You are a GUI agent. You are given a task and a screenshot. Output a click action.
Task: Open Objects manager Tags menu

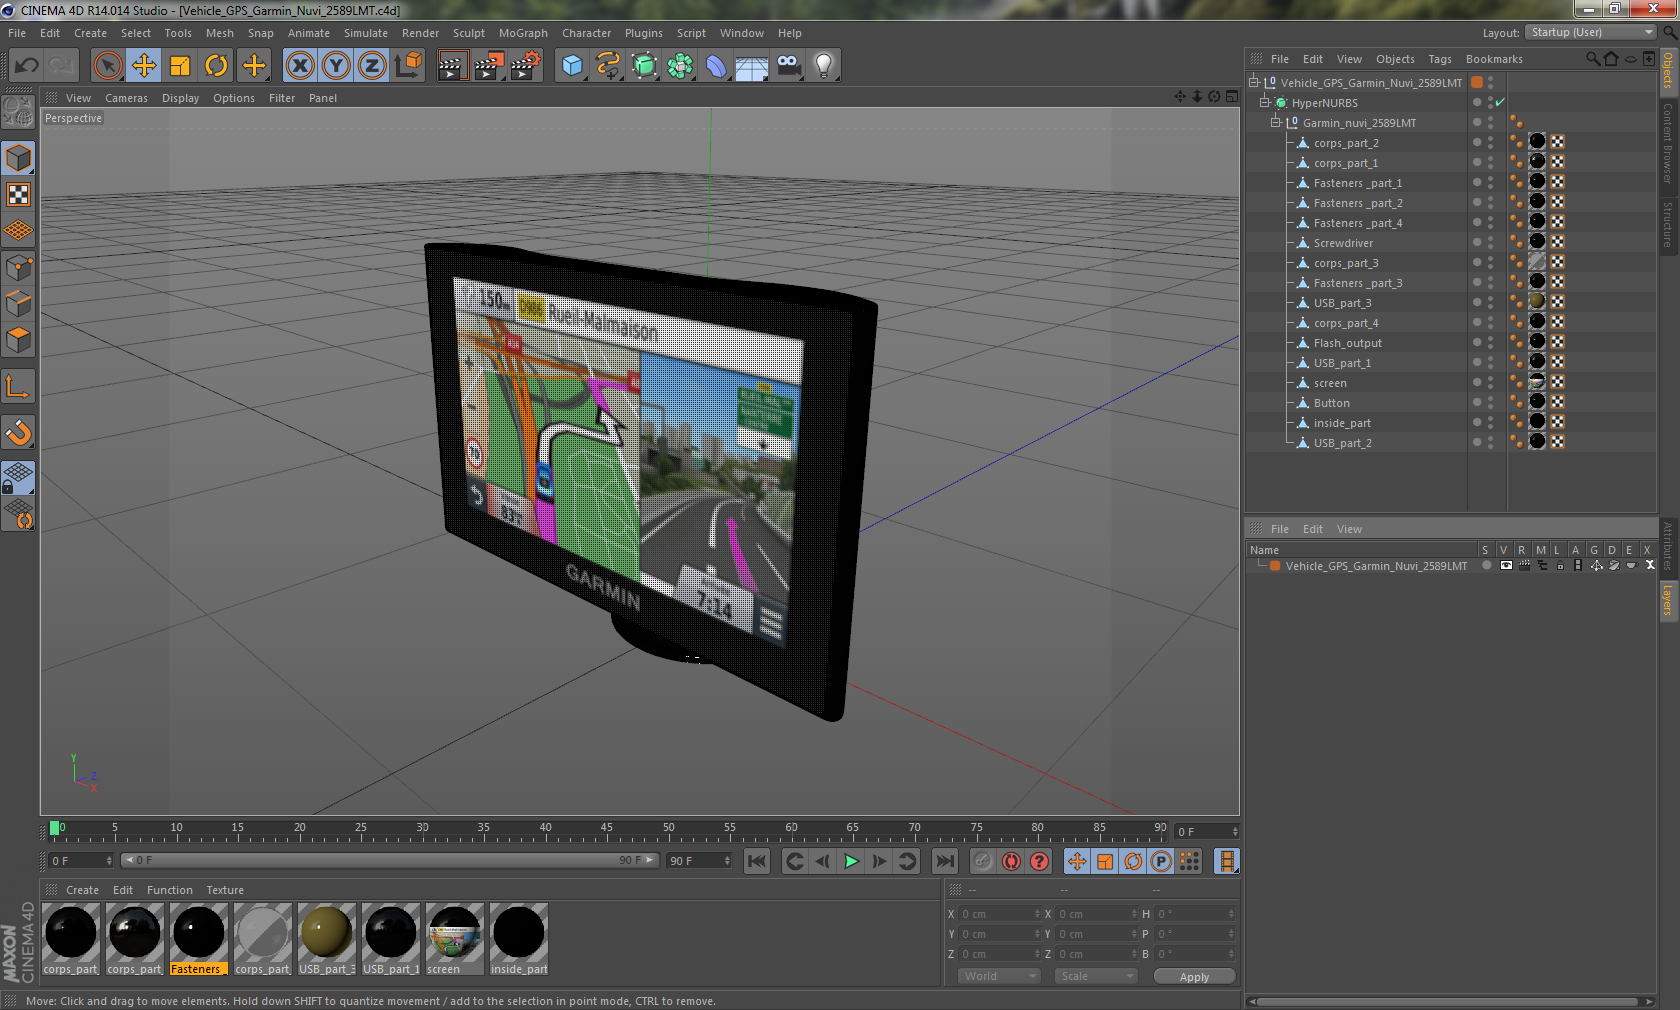pos(1440,59)
